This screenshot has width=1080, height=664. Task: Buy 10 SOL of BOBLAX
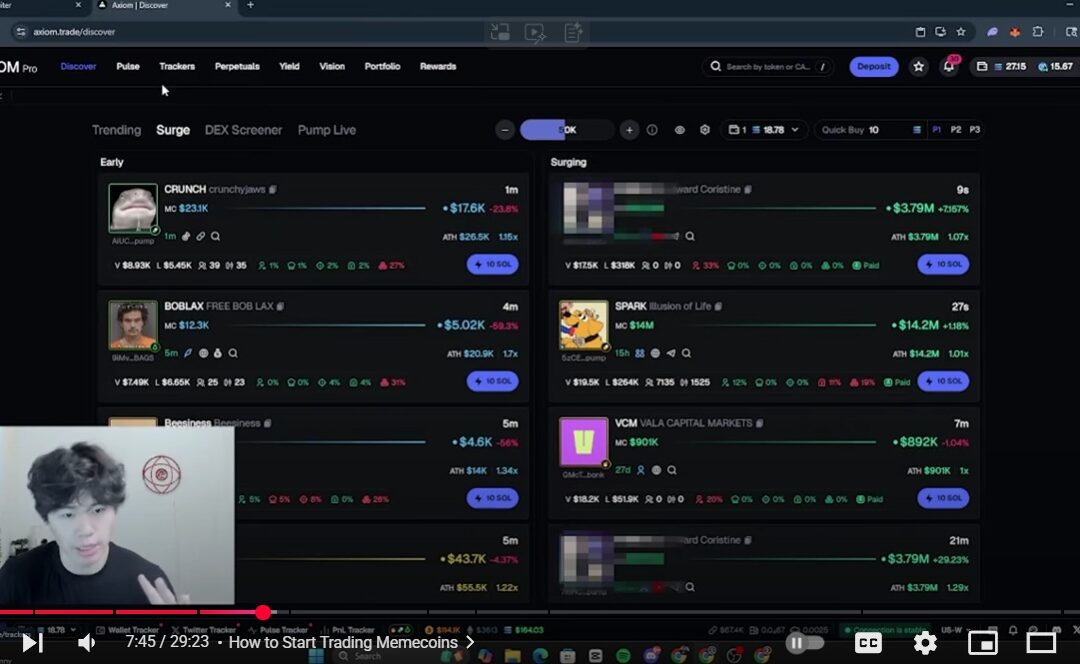492,381
